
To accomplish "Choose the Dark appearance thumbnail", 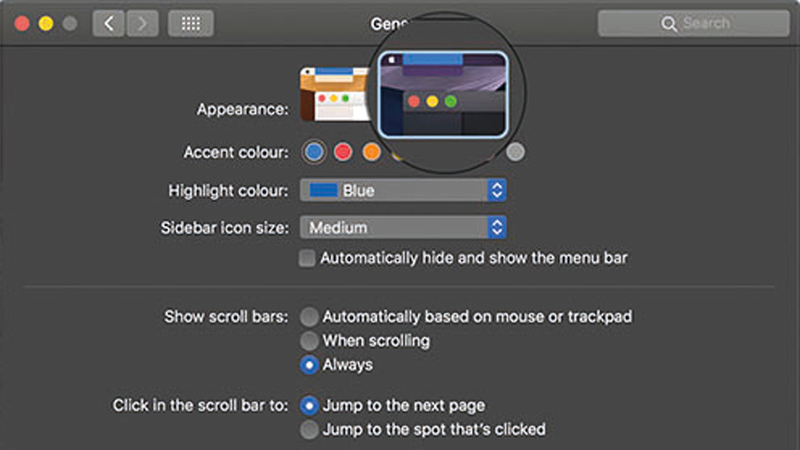I will click(x=443, y=94).
